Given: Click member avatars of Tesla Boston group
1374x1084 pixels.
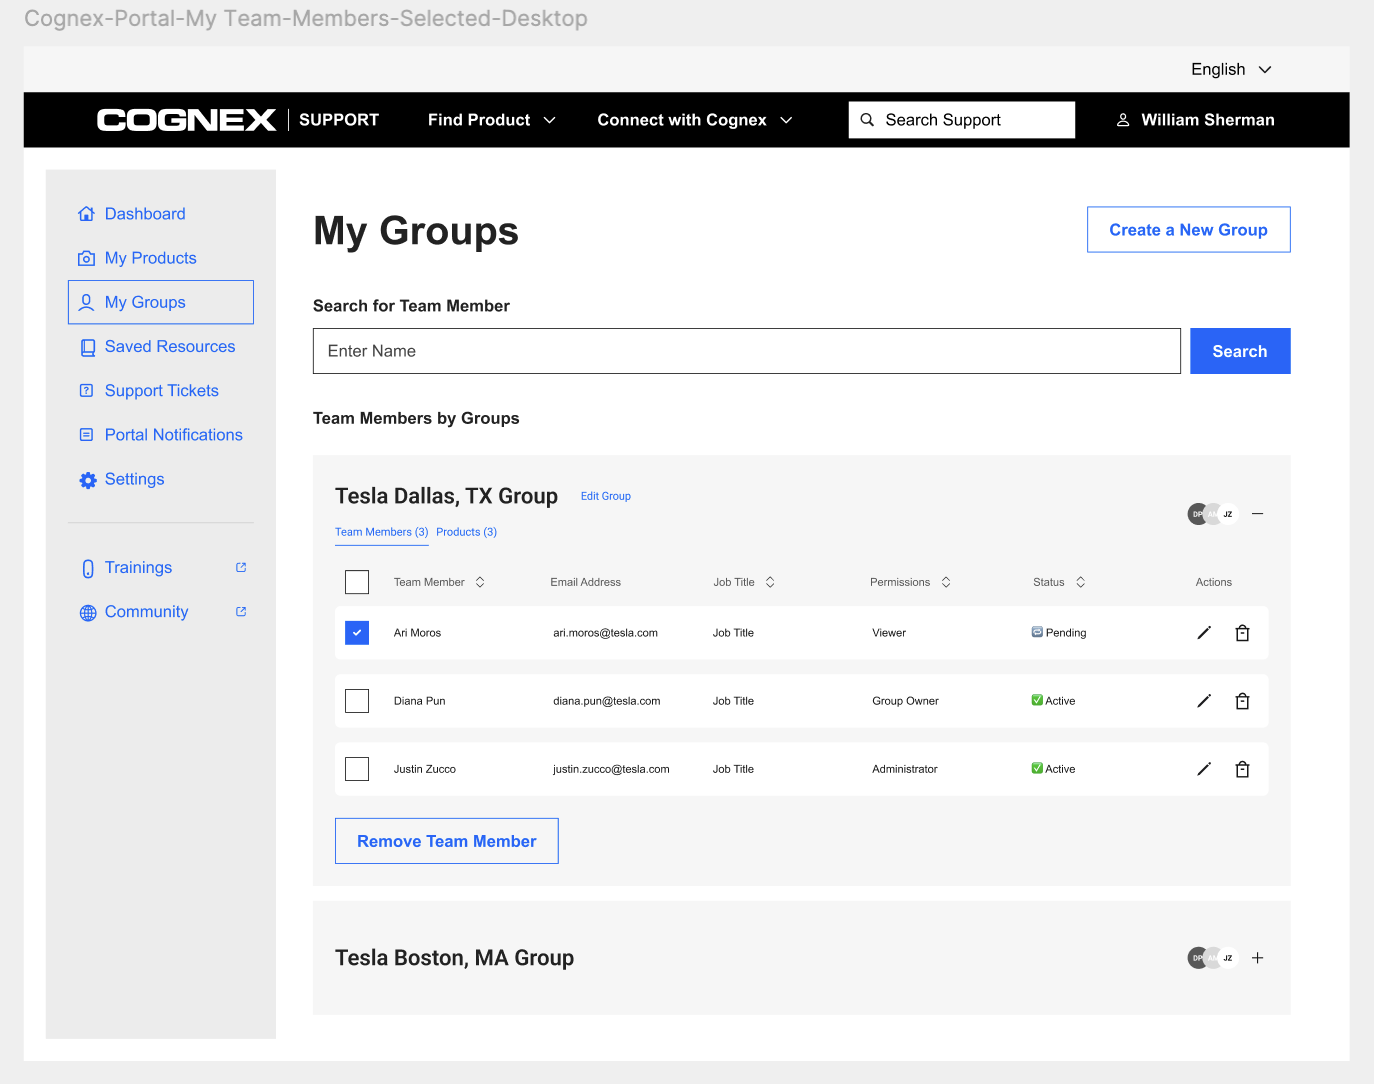Looking at the screenshot, I should [x=1213, y=958].
